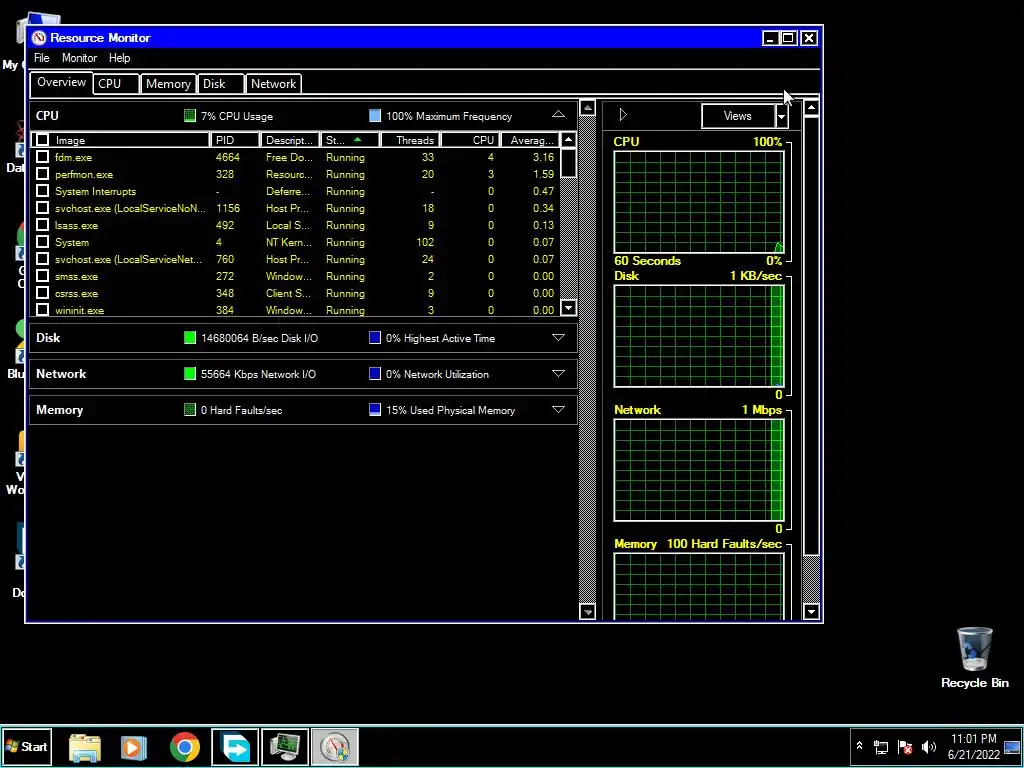Click the blue Used Physical Memory indicator
Viewport: 1024px width, 768px height.
pyautogui.click(x=375, y=410)
